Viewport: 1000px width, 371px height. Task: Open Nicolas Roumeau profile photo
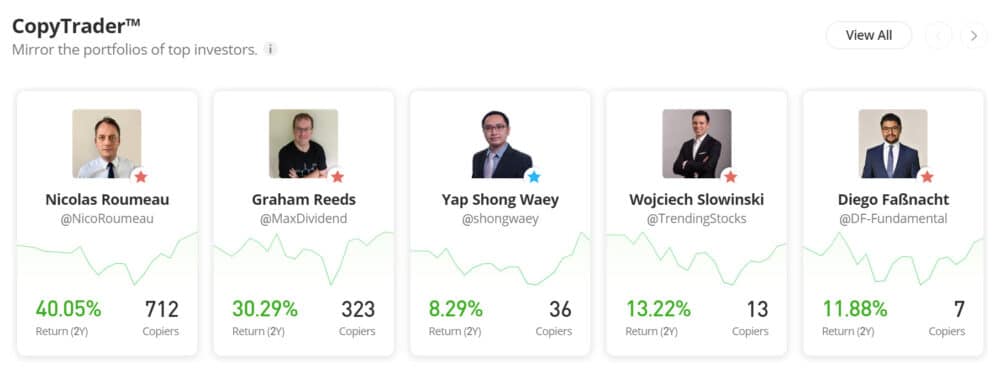[107, 143]
